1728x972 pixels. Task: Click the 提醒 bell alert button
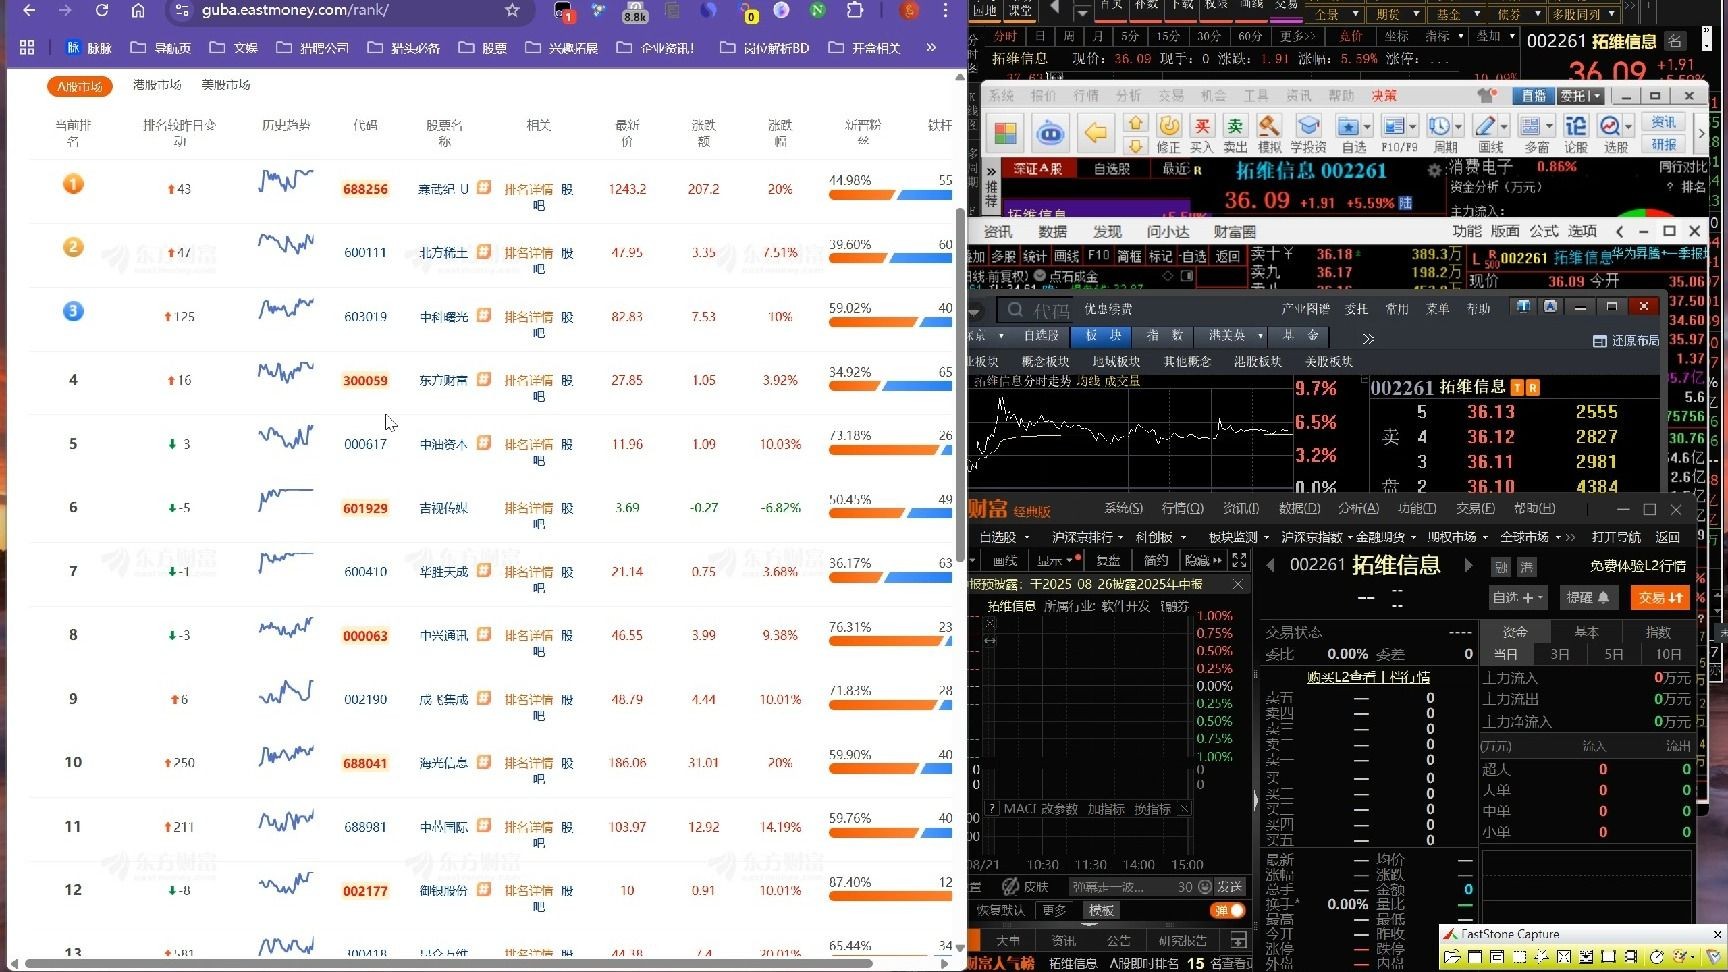tap(1588, 597)
